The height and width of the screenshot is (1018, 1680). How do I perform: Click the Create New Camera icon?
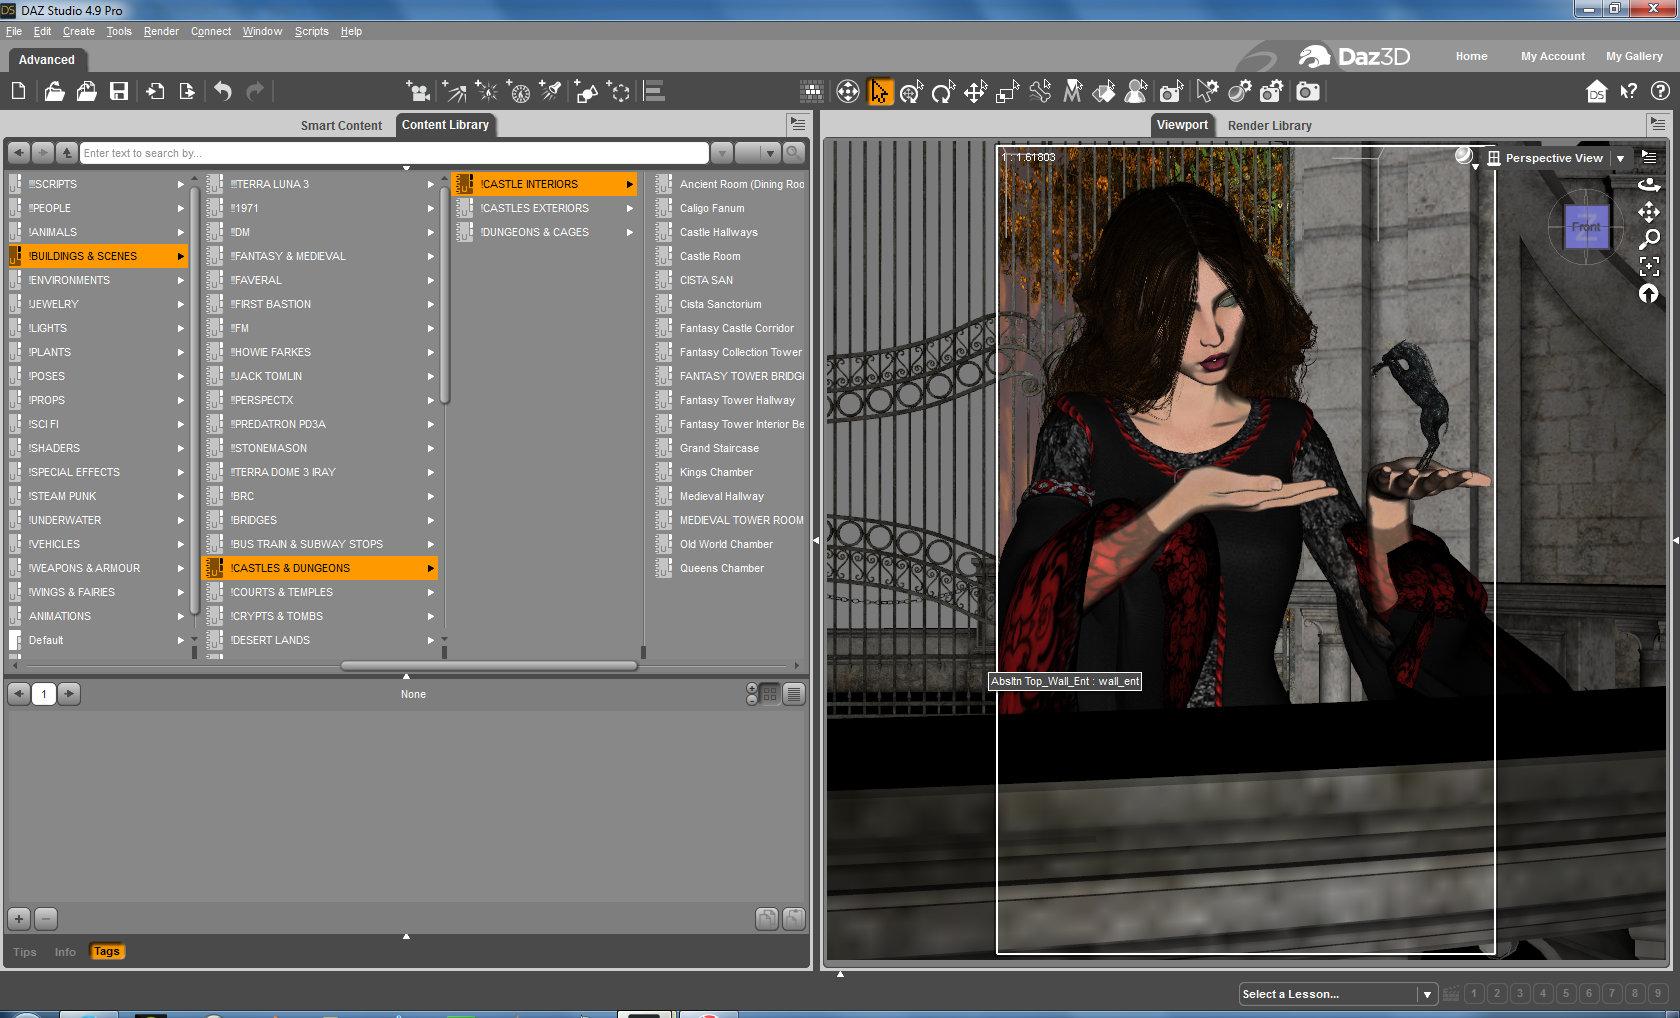(418, 92)
